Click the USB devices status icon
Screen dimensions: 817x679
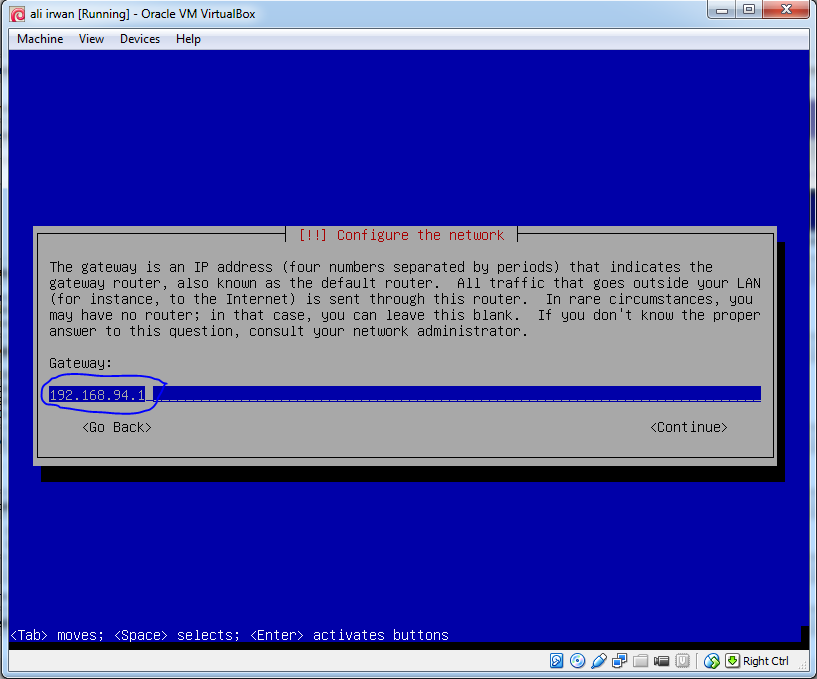click(x=599, y=661)
